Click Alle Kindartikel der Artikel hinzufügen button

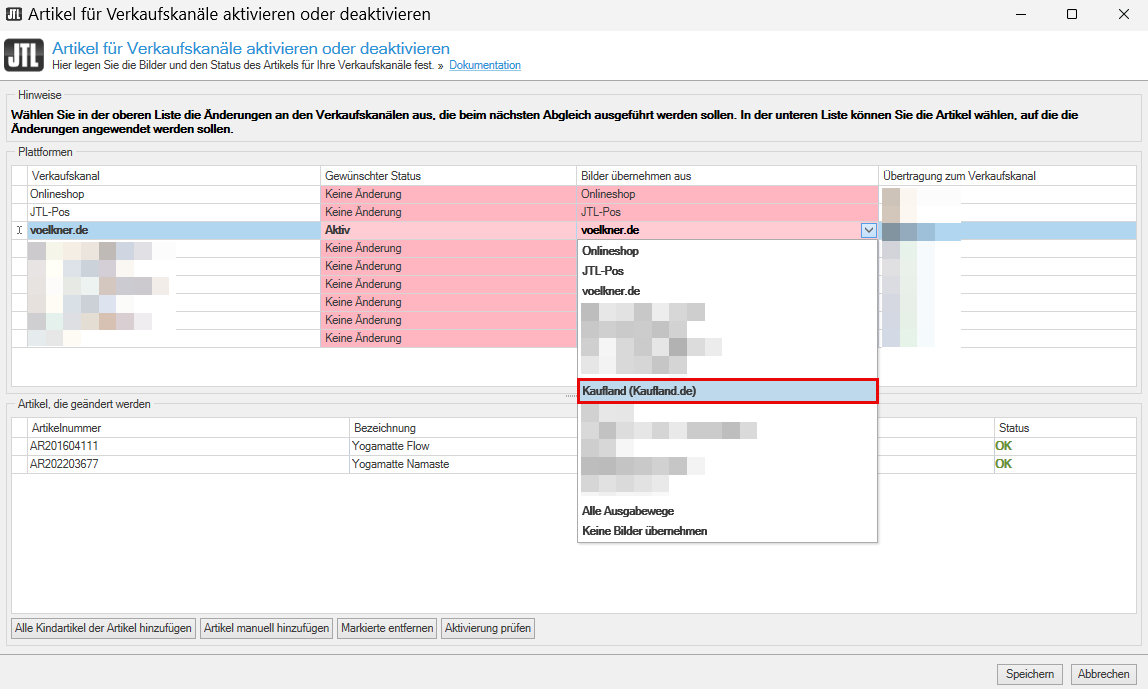coord(104,628)
